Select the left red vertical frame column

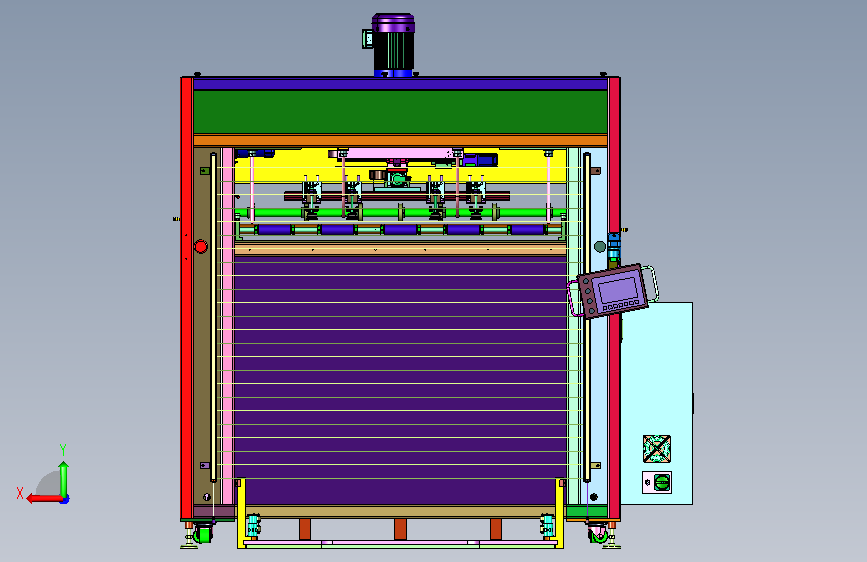click(187, 299)
